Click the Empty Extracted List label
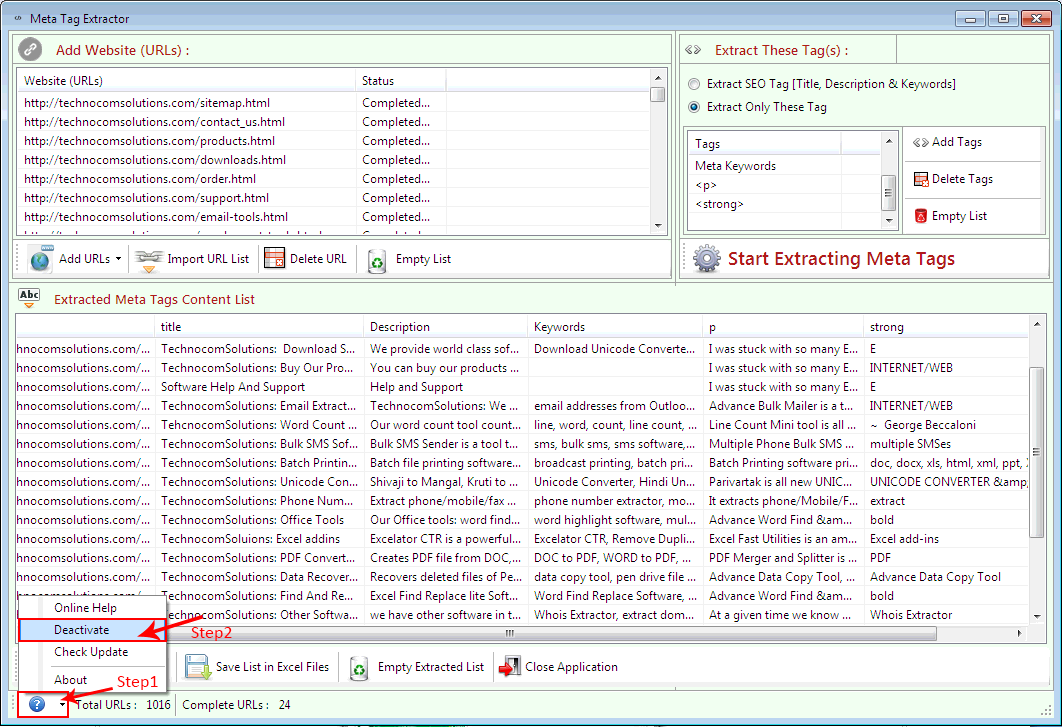Viewport: 1062px width, 727px height. (x=431, y=667)
